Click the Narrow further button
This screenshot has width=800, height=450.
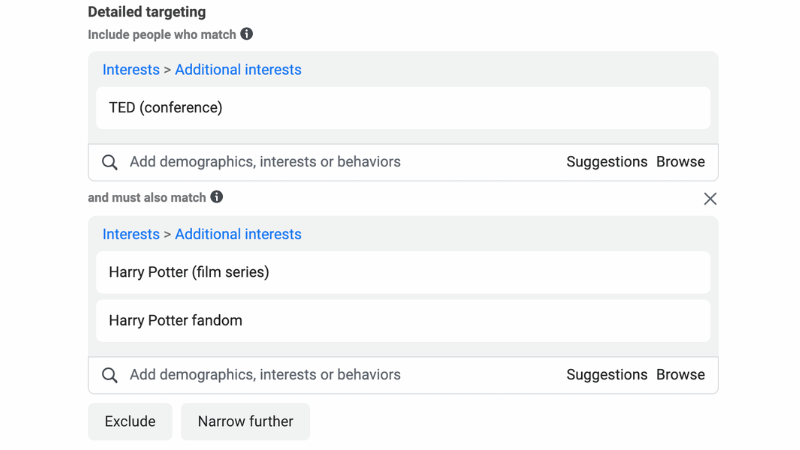click(245, 421)
